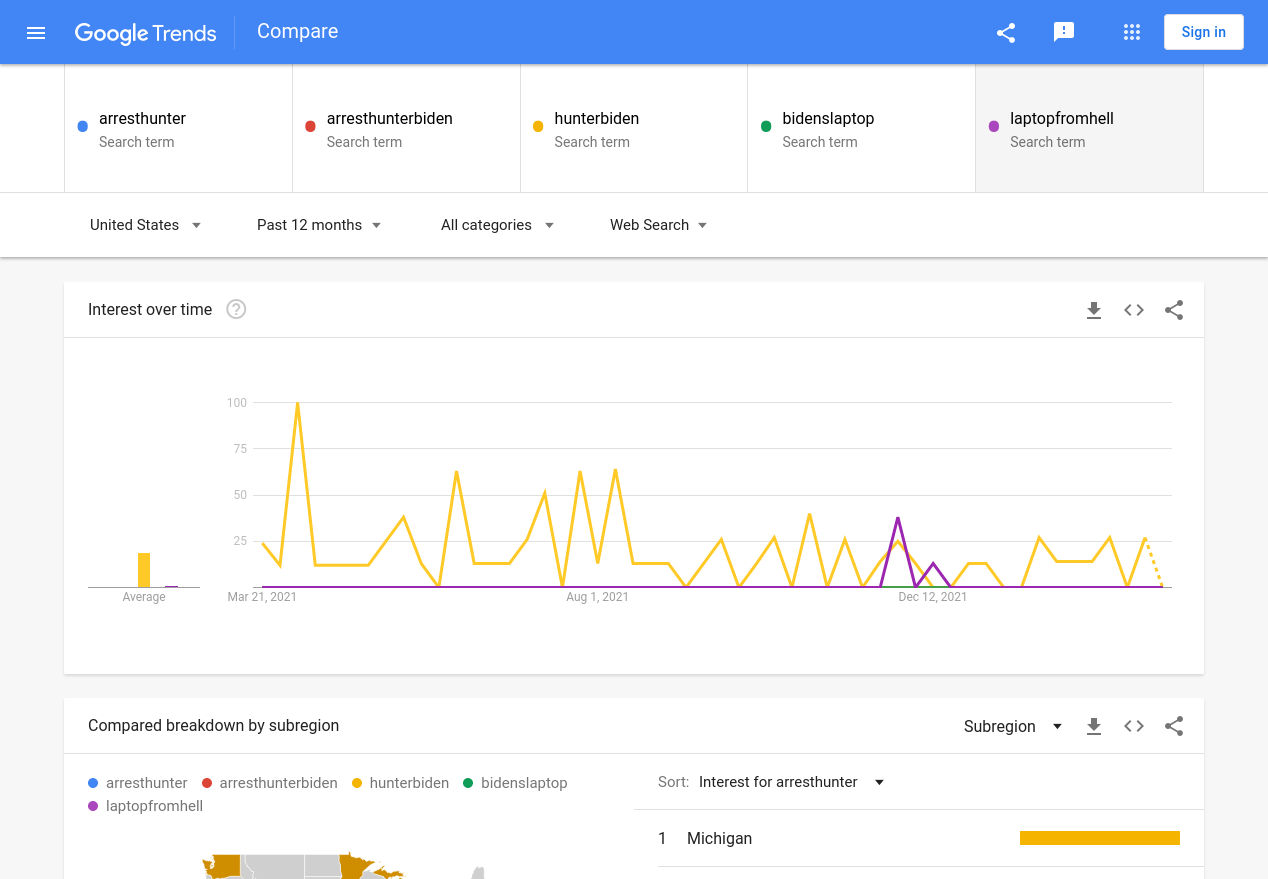
Task: Select the laptopfromhell search term card
Action: coord(1089,128)
